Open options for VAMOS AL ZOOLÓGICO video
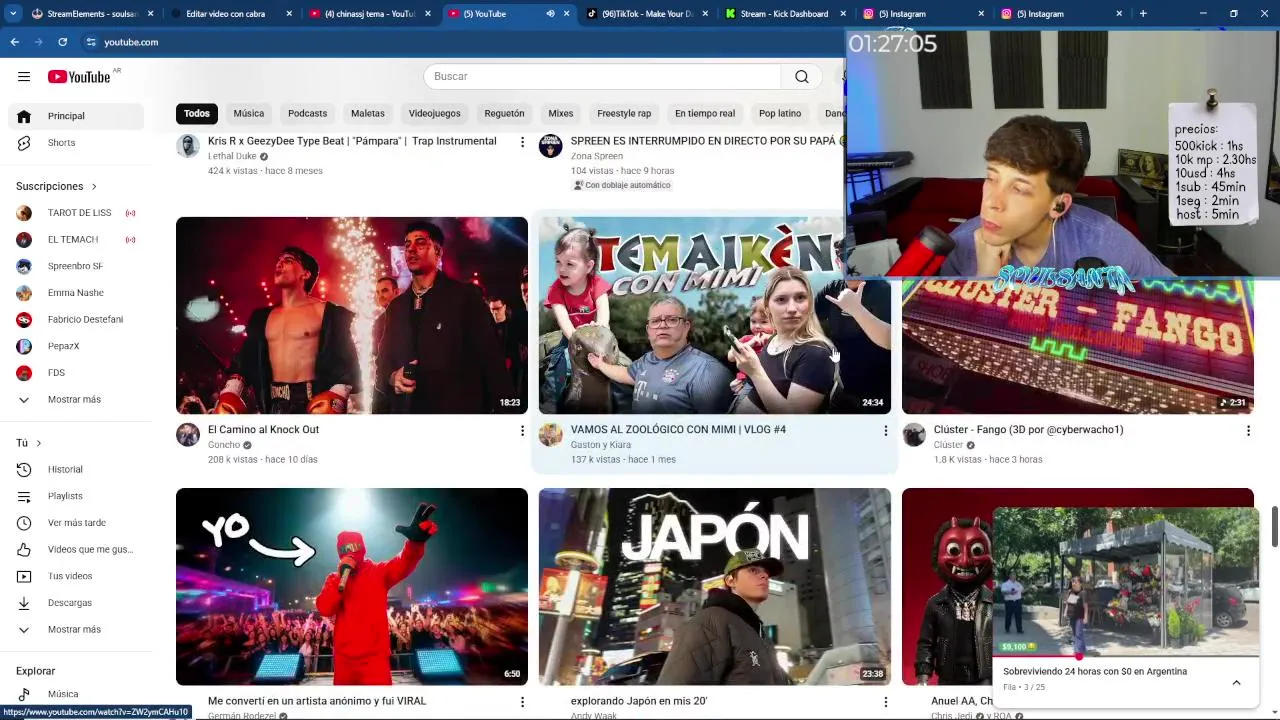This screenshot has height=720, width=1280. tap(885, 430)
